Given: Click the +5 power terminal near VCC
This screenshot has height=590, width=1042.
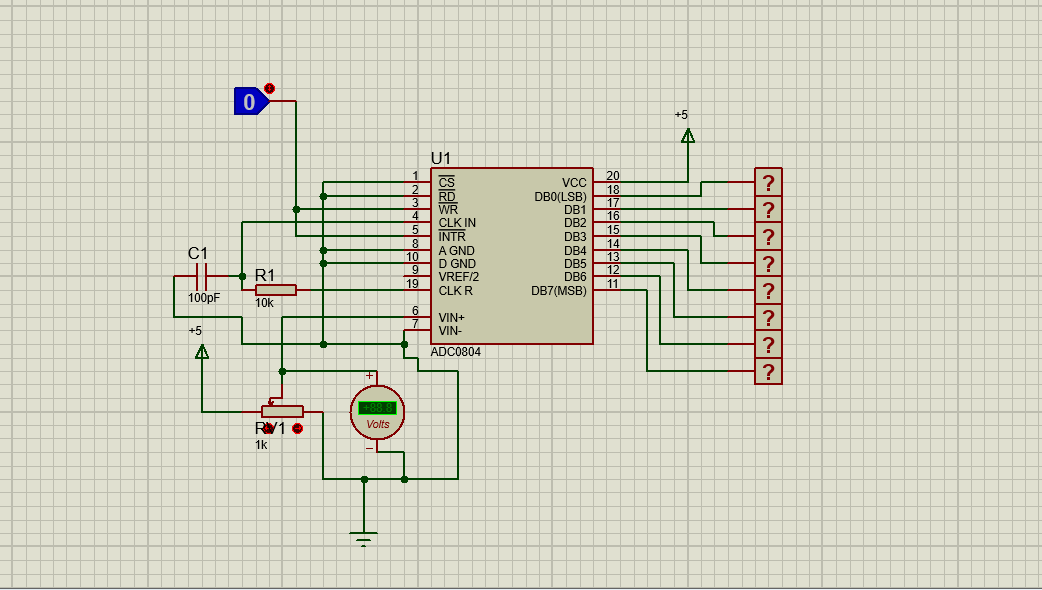Looking at the screenshot, I should [x=688, y=136].
